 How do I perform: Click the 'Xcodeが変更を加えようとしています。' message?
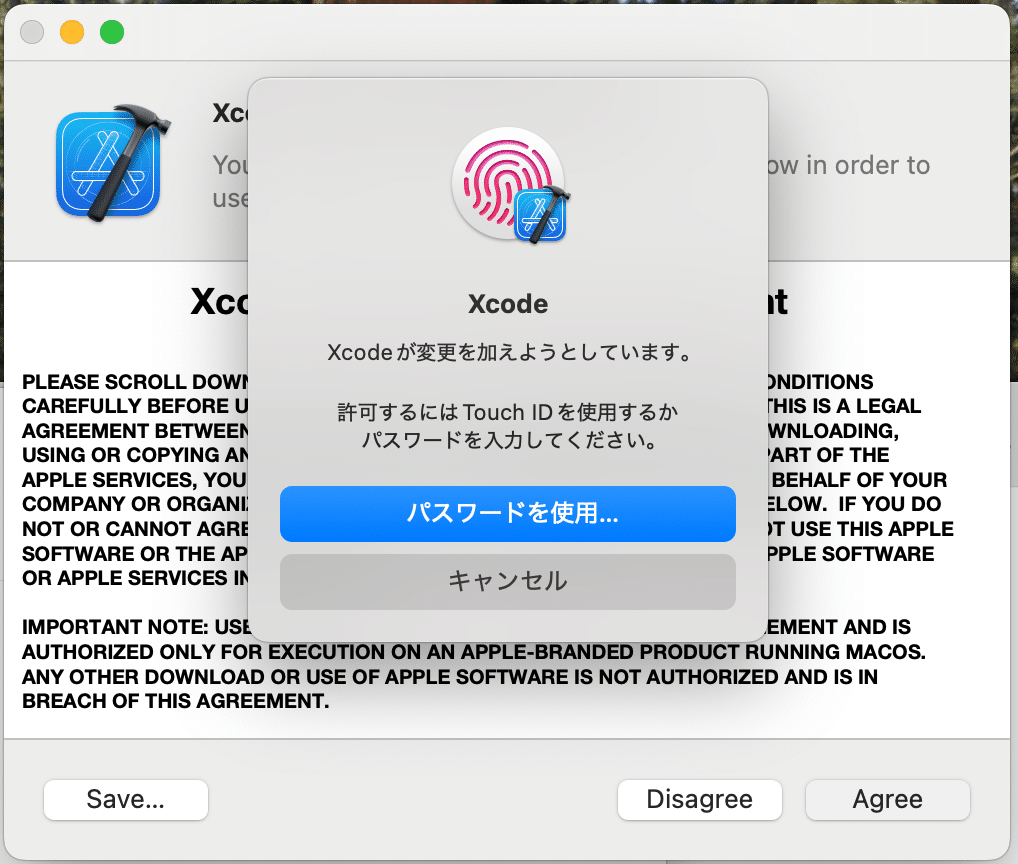point(507,352)
